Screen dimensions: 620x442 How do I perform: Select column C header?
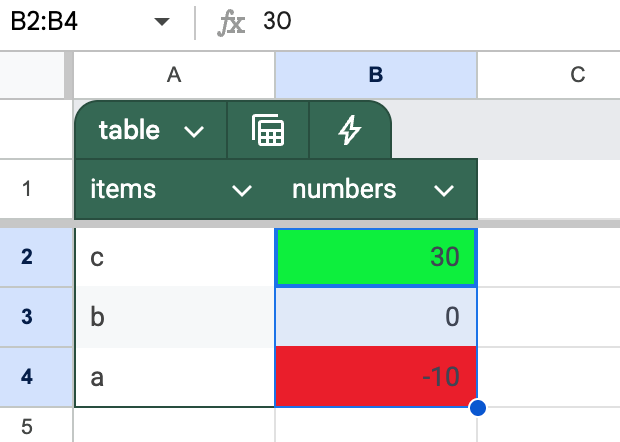[549, 75]
